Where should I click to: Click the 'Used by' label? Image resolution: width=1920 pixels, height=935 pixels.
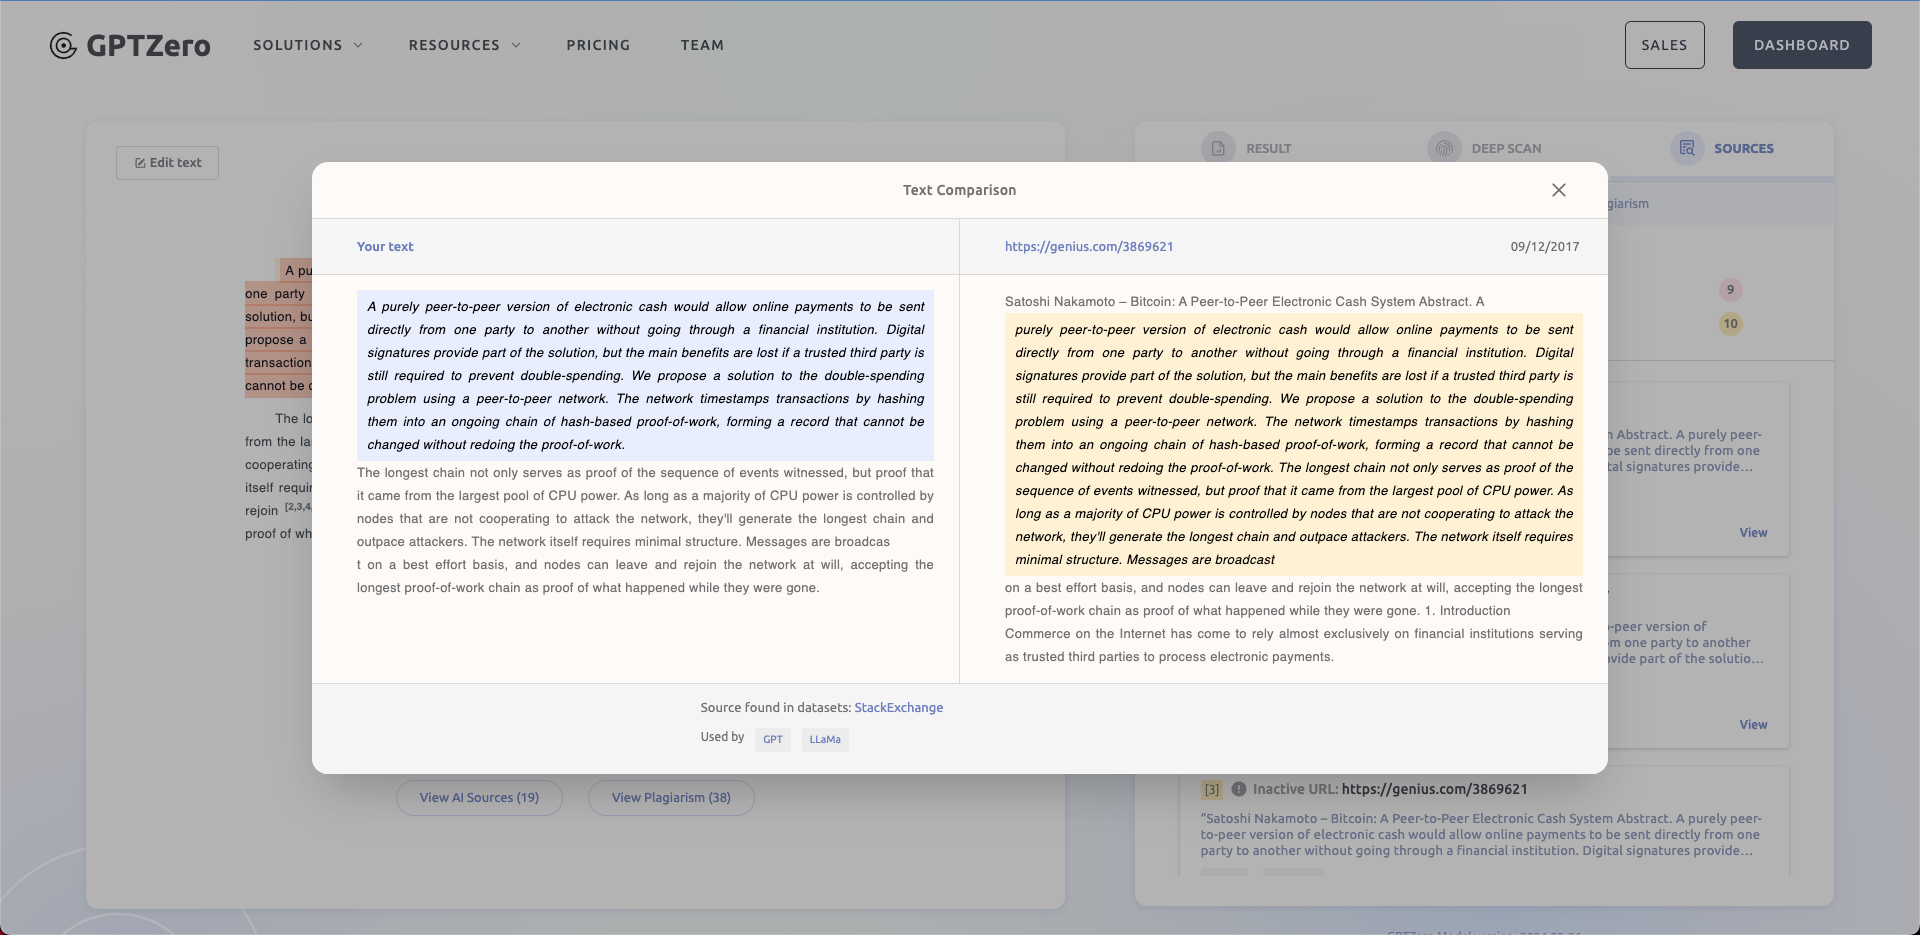(722, 737)
